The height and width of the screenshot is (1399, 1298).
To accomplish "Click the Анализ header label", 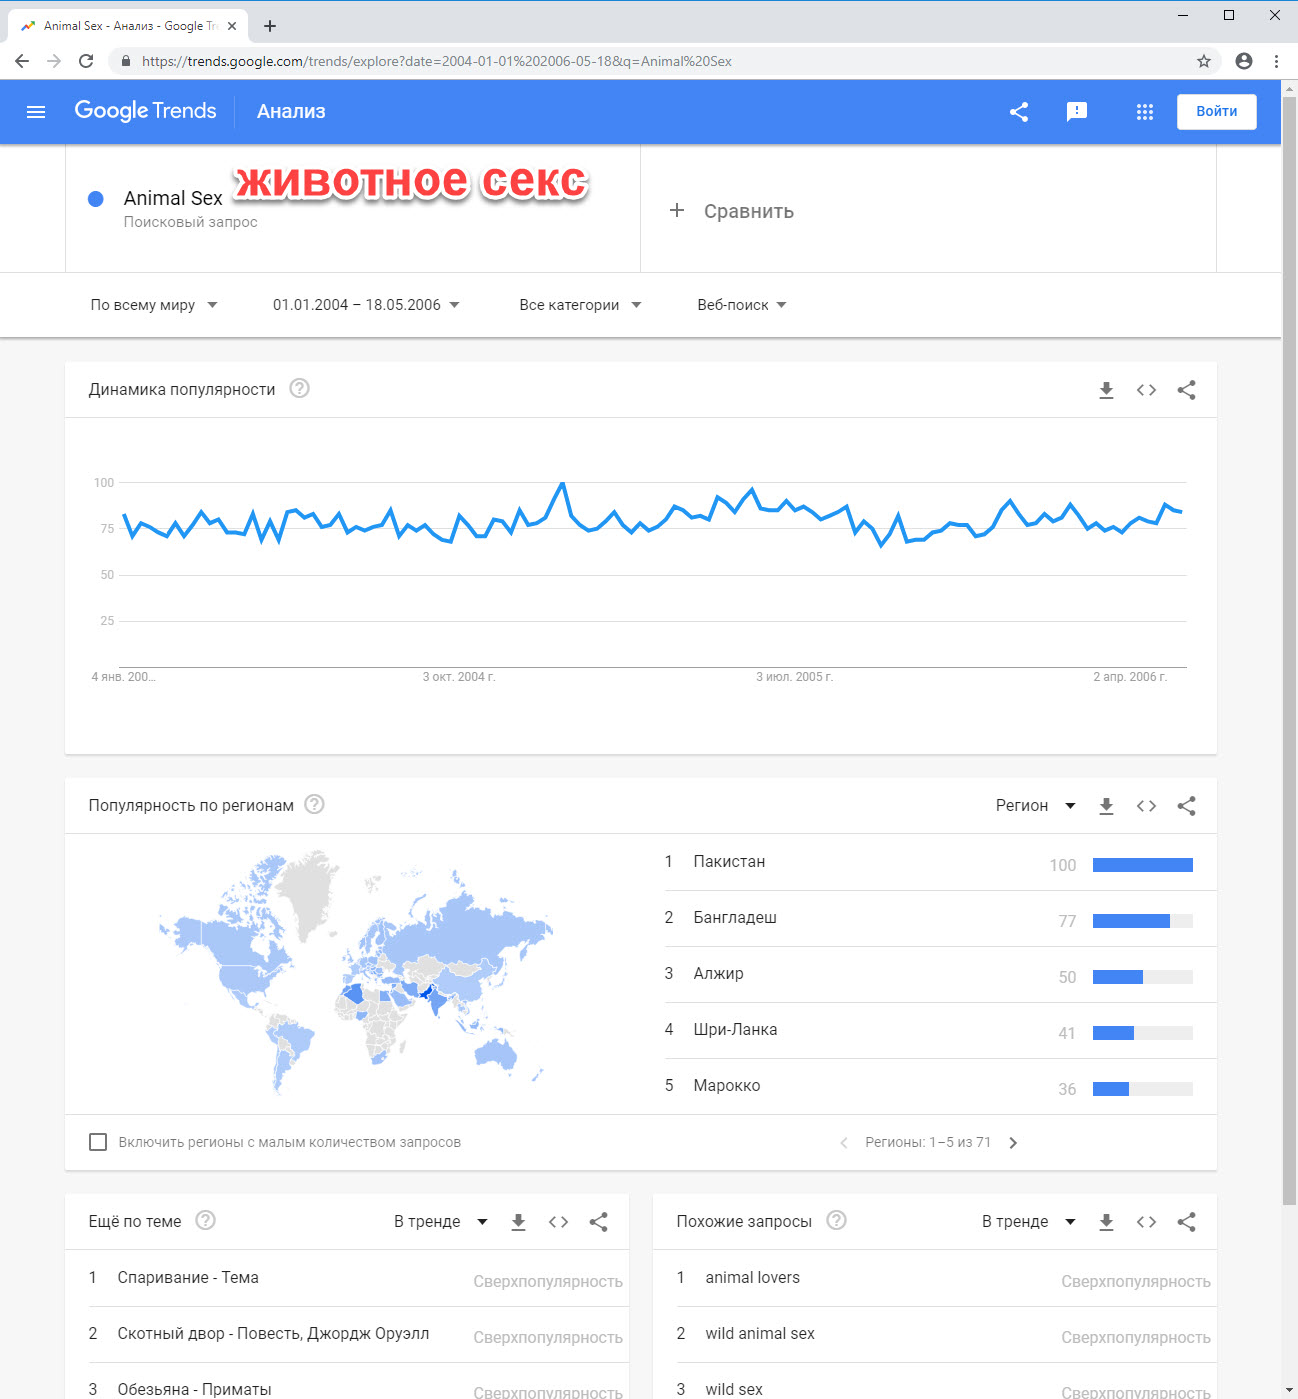I will (x=291, y=112).
